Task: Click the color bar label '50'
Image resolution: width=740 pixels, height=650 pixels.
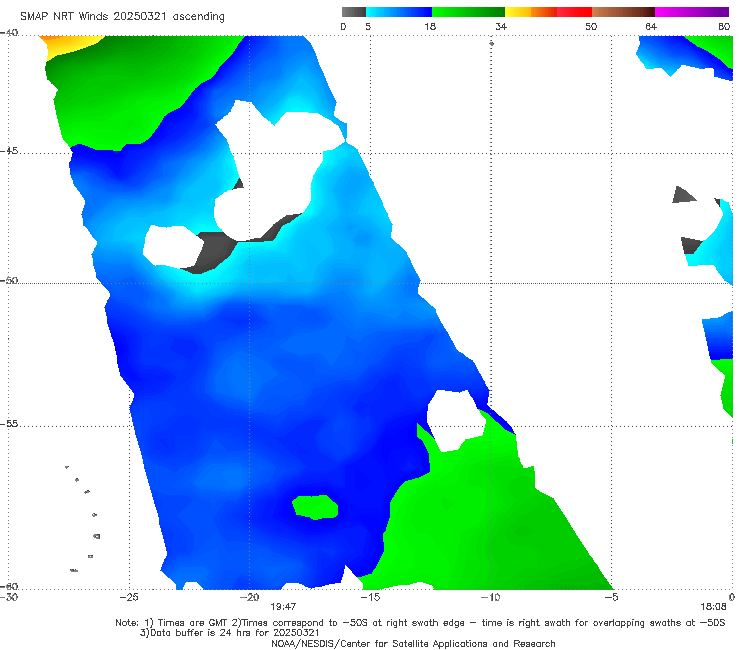Action: coord(591,26)
